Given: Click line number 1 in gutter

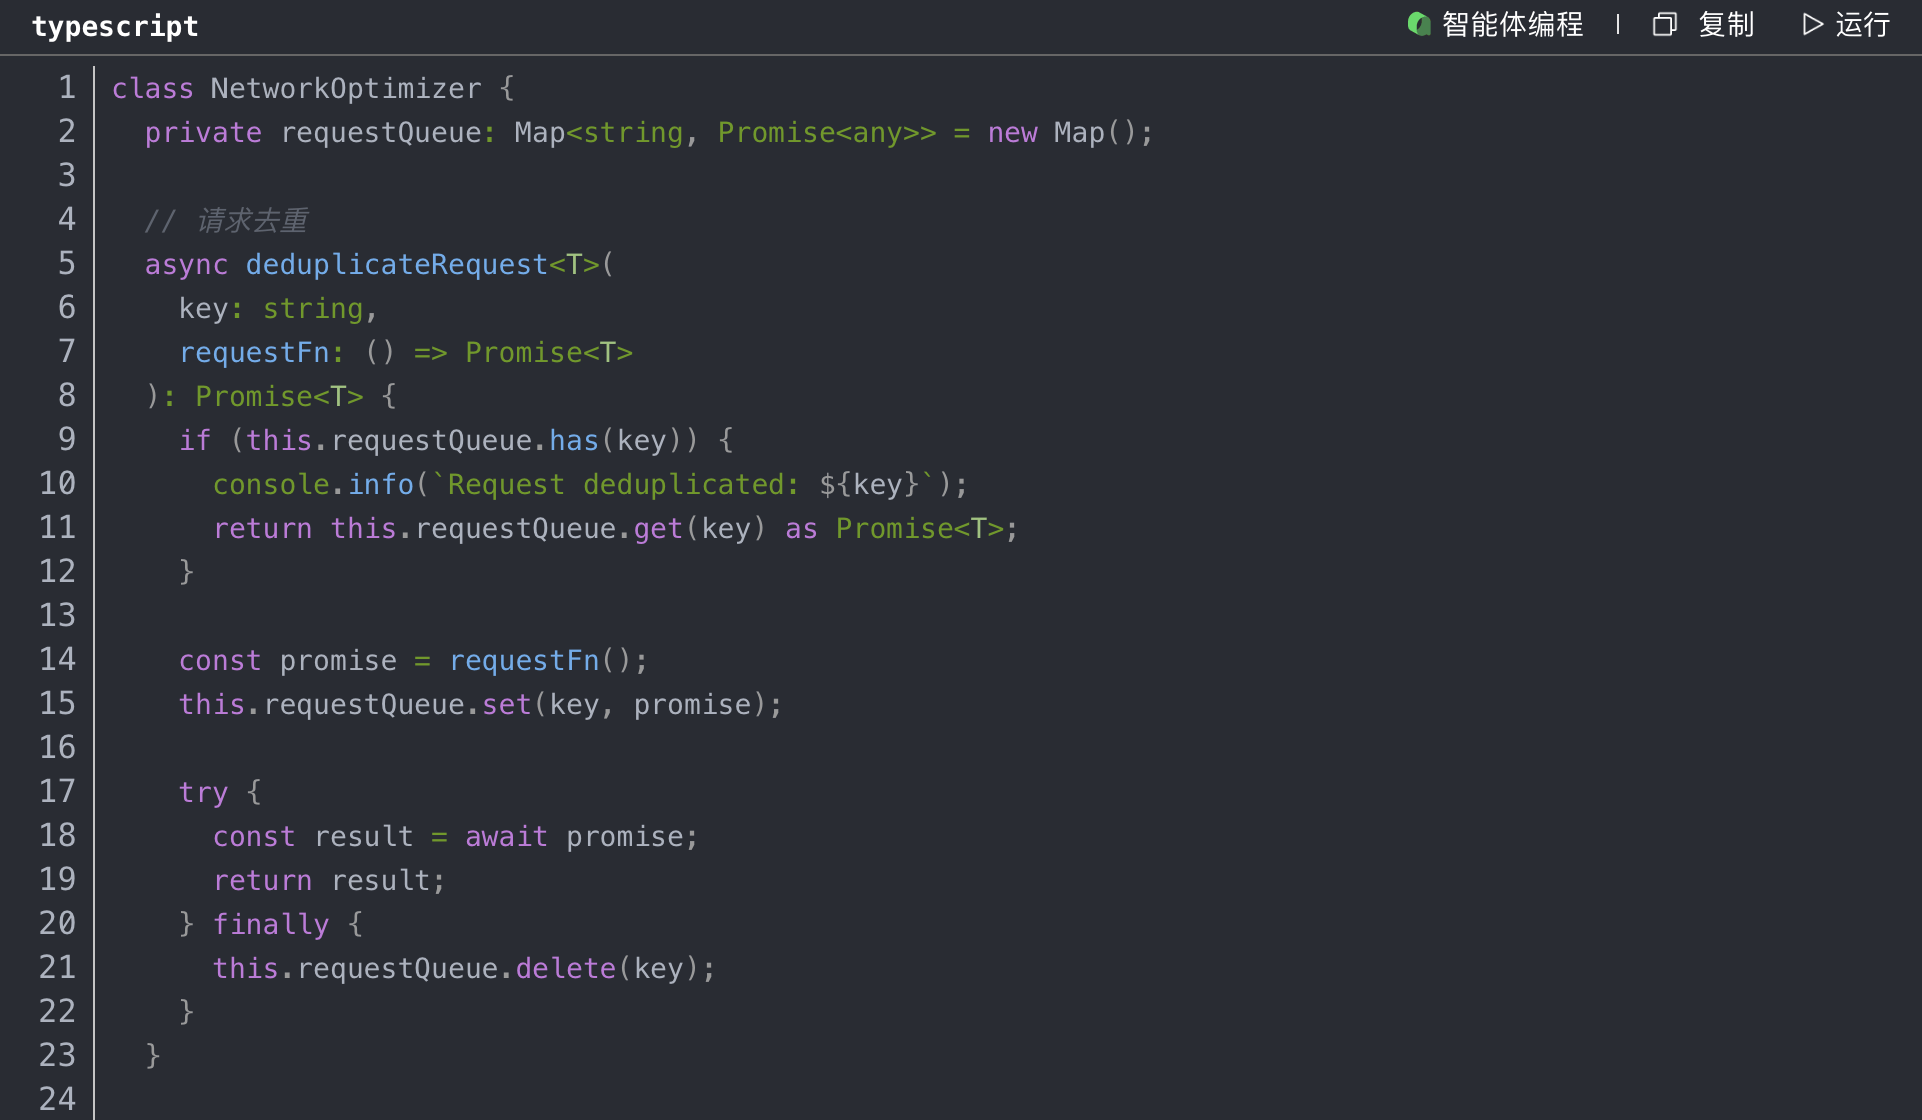Looking at the screenshot, I should point(66,88).
